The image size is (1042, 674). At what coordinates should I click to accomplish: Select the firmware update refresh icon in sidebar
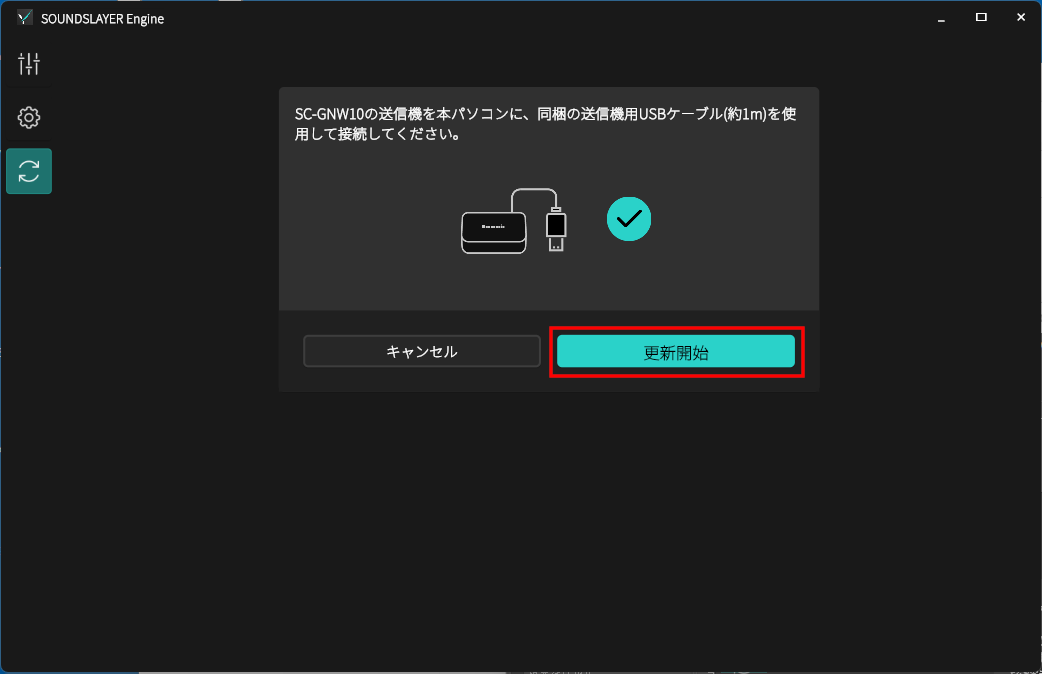[x=29, y=171]
